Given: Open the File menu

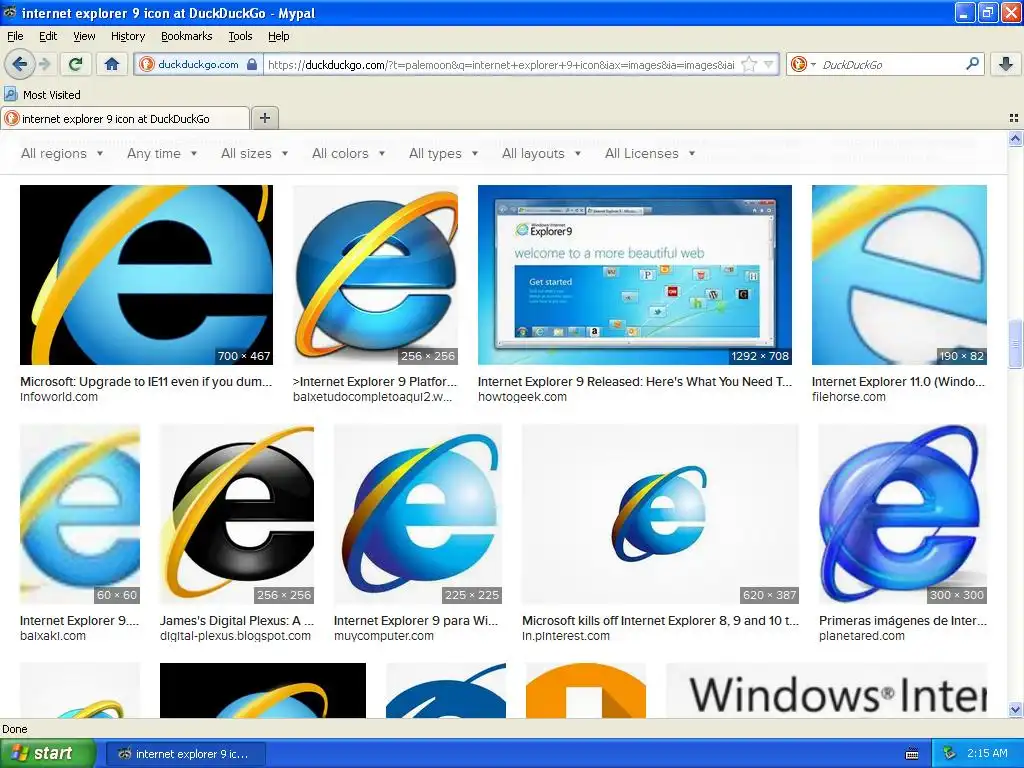Looking at the screenshot, I should [15, 36].
